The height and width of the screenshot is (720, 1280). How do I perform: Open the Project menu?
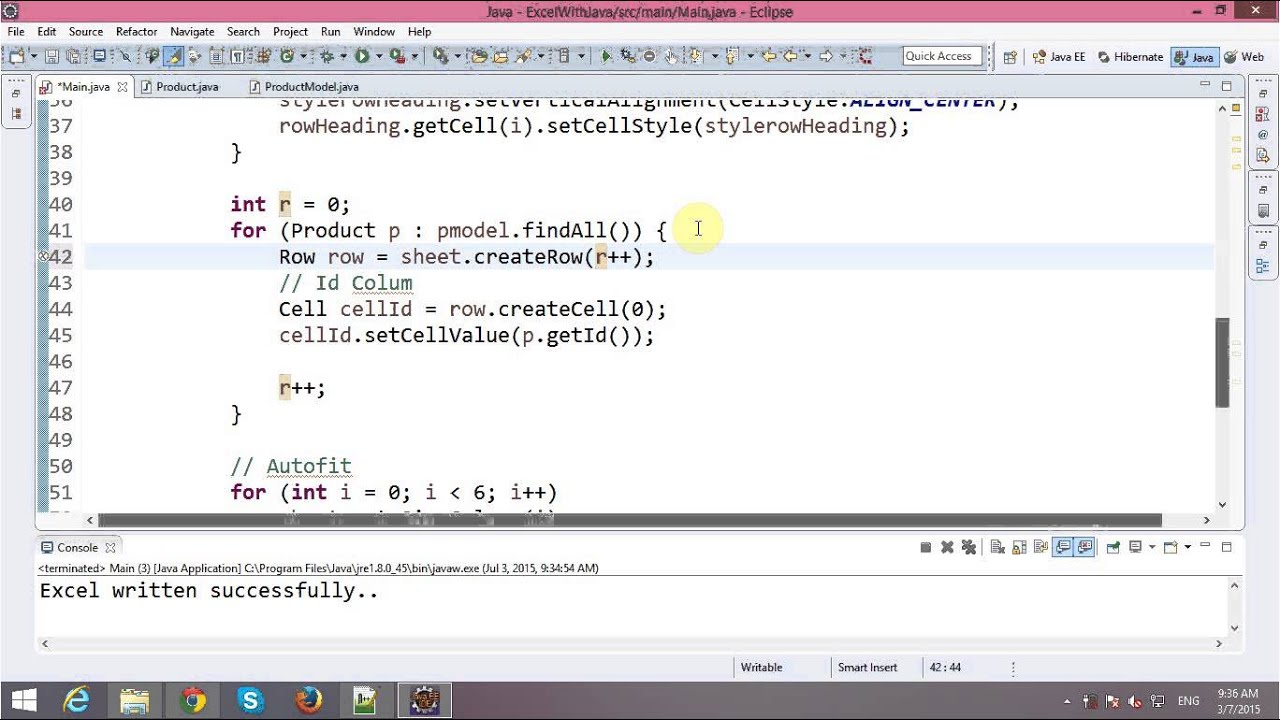click(290, 32)
